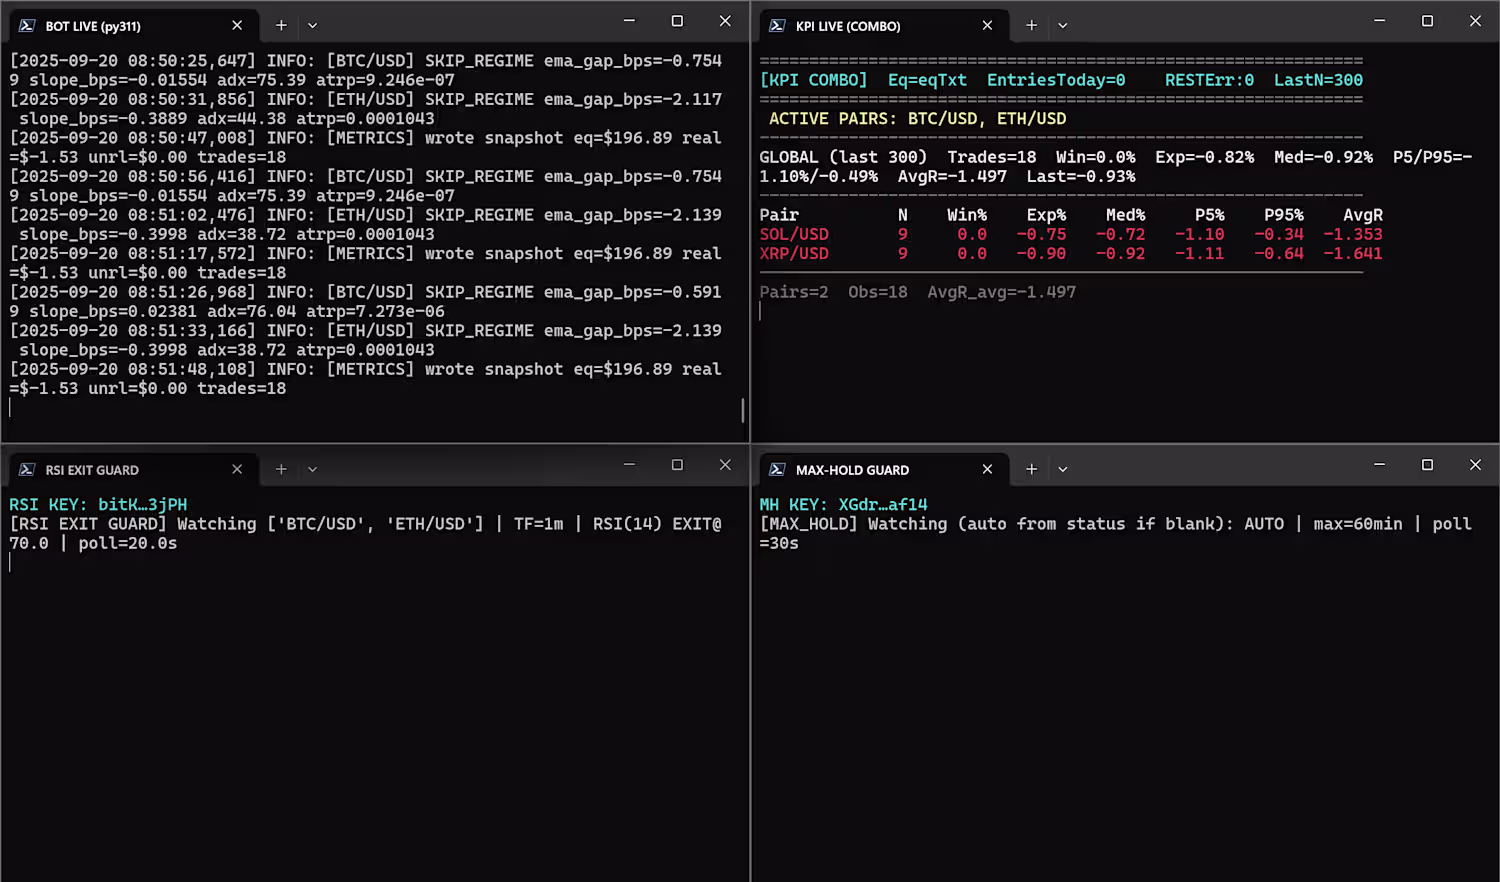Click PowerShell icon on BOT LIVE tab

(27, 26)
